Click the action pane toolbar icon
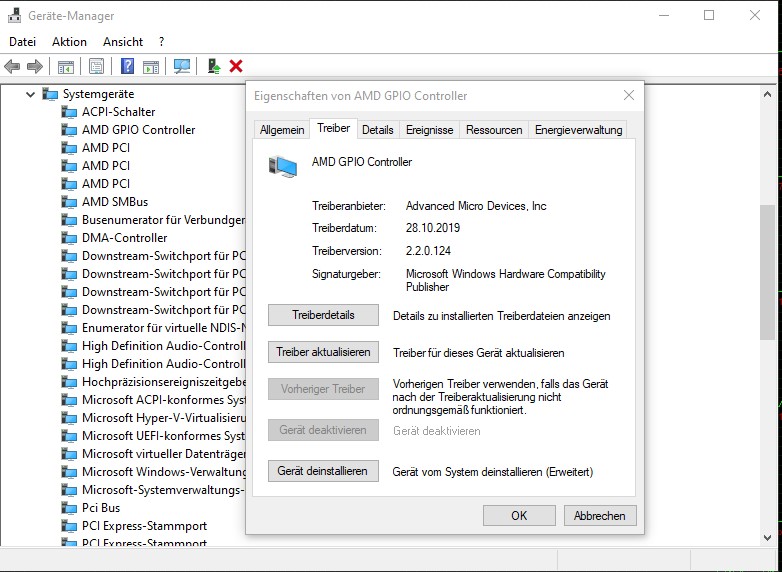The width and height of the screenshot is (782, 572). 151,66
